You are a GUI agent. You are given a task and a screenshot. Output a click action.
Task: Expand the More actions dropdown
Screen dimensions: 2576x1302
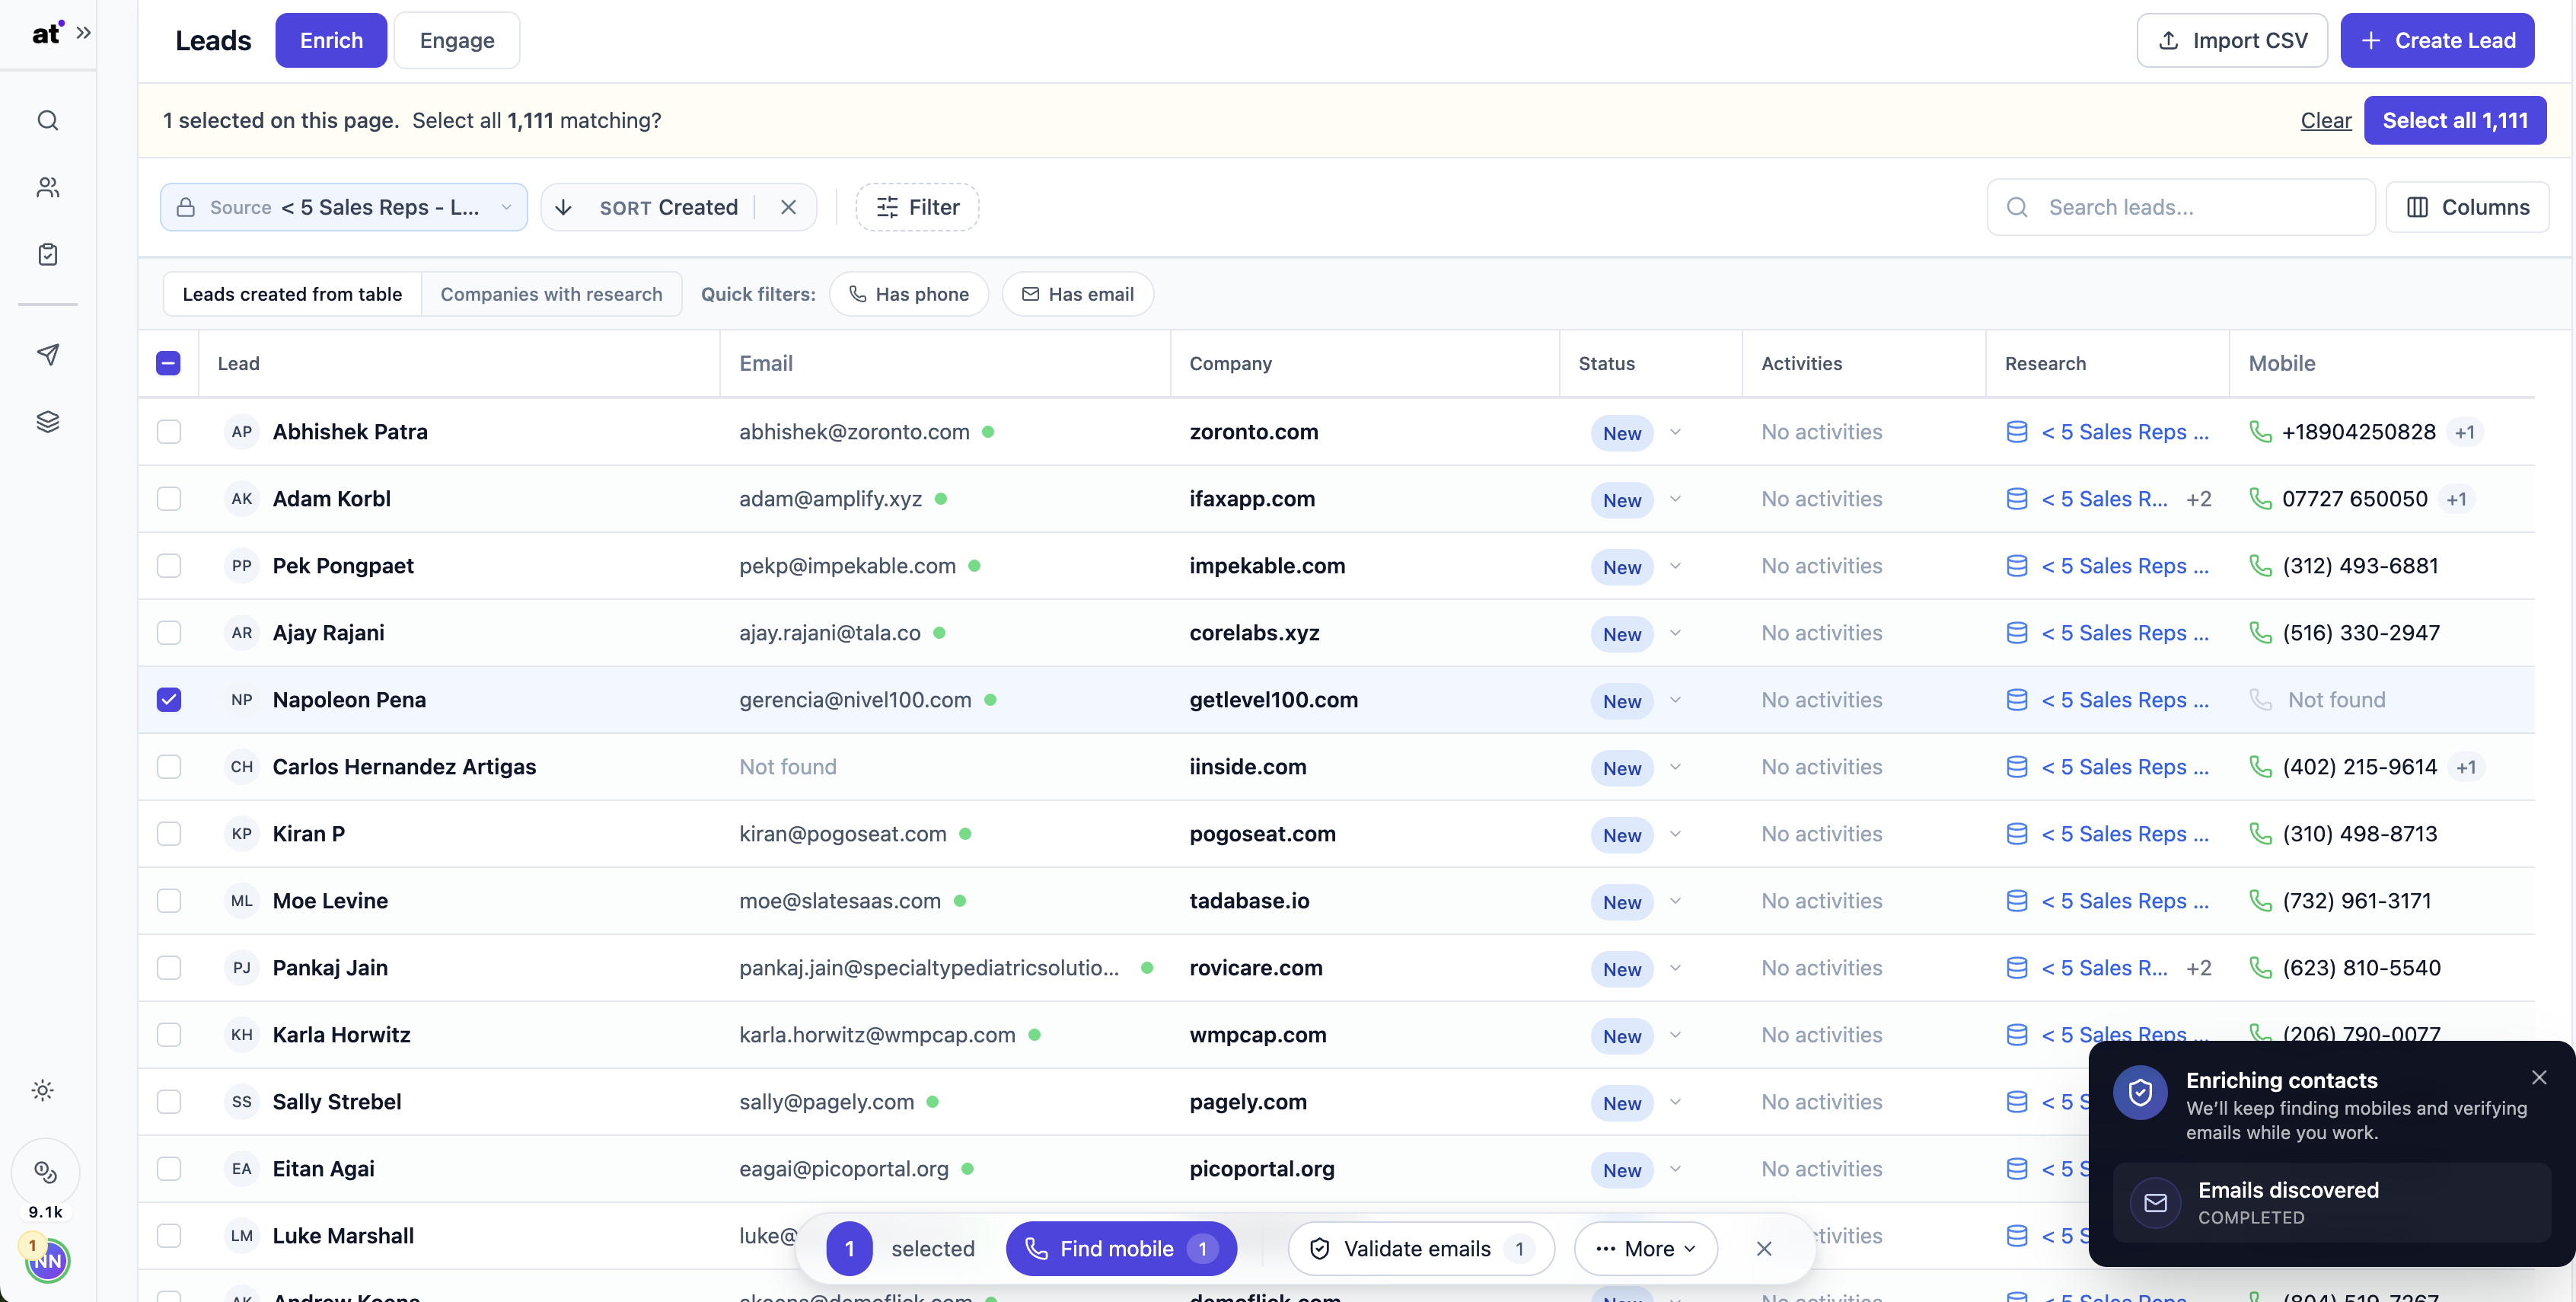1645,1249
